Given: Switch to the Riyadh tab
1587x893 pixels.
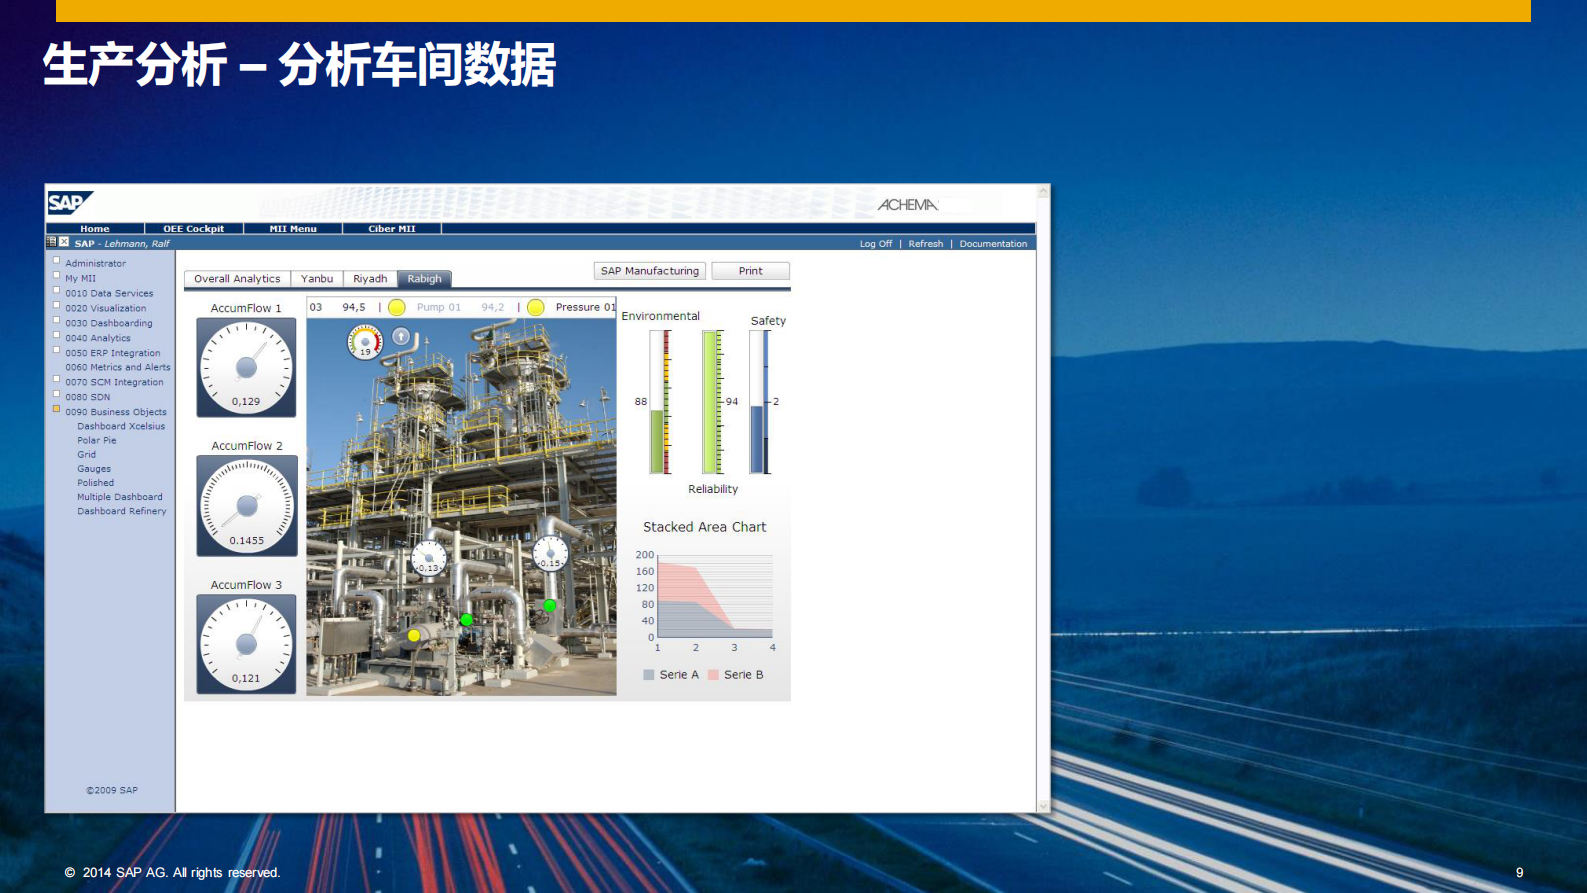Looking at the screenshot, I should pyautogui.click(x=370, y=279).
